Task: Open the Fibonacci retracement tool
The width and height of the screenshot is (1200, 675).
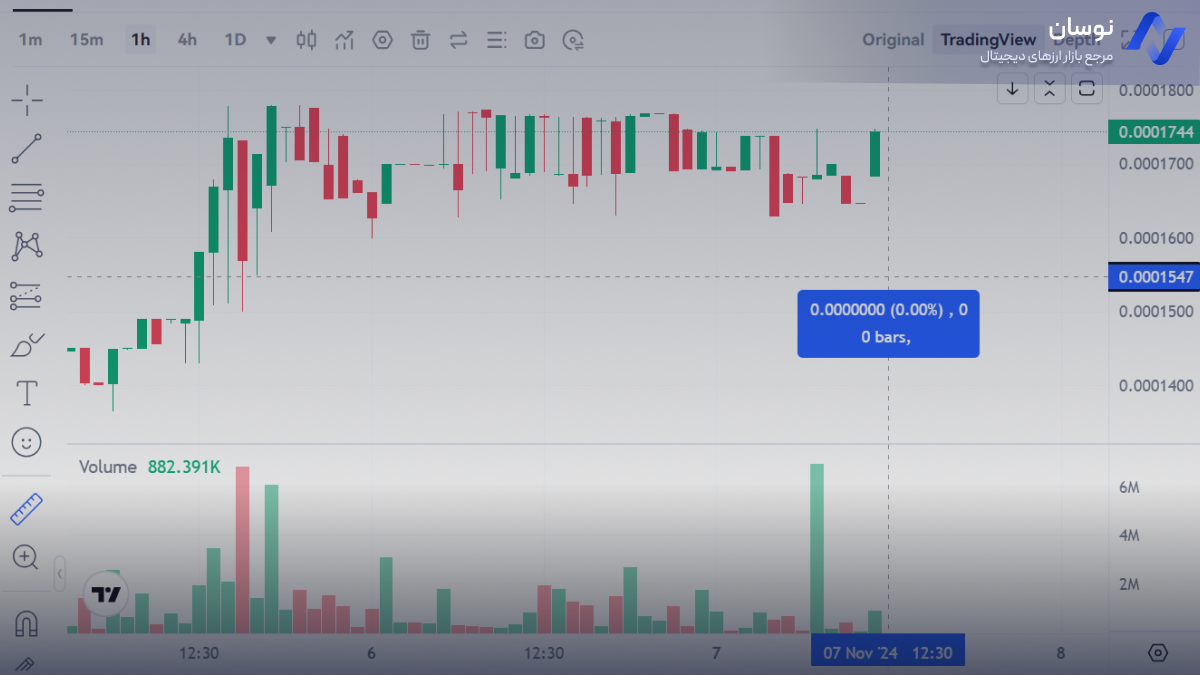Action: (x=27, y=198)
